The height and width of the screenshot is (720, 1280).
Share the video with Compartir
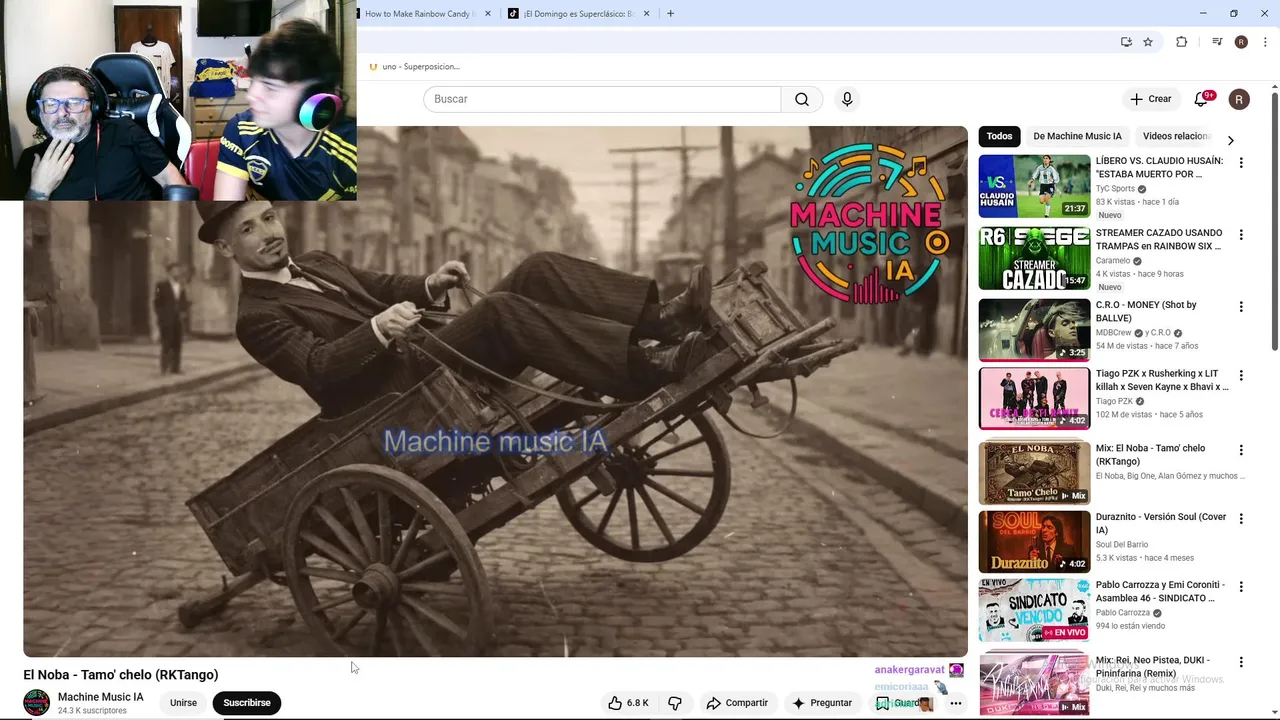pos(737,703)
